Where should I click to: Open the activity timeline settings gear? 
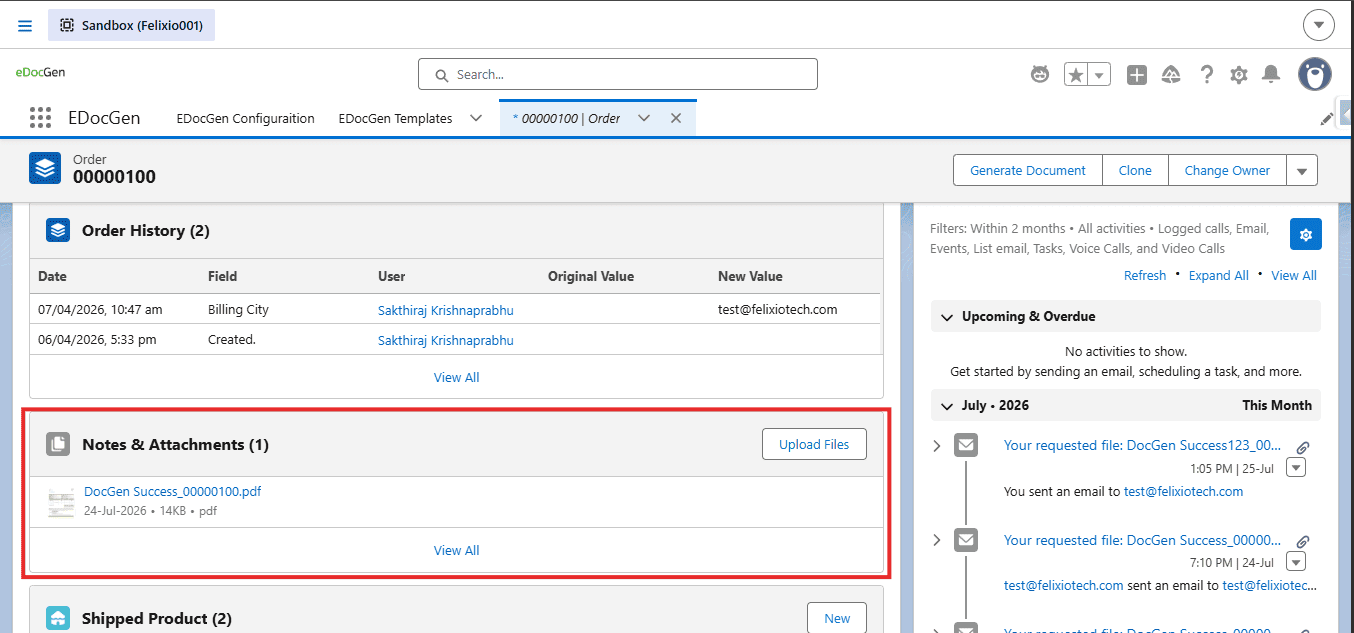[1305, 234]
